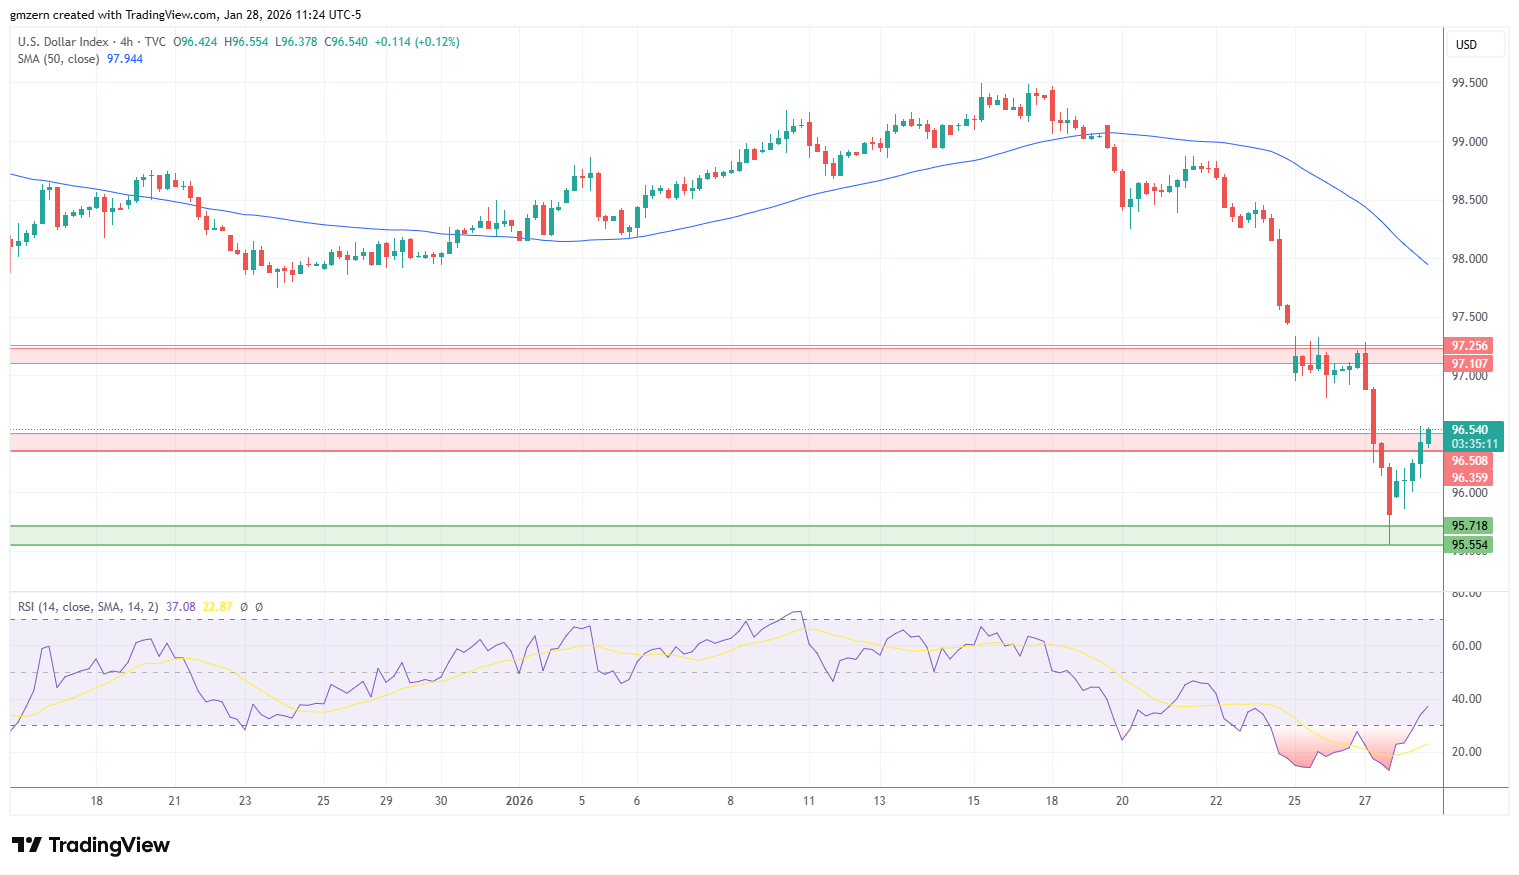The width and height of the screenshot is (1519, 875).
Task: Click the date axis label 20
Action: pyautogui.click(x=1122, y=801)
